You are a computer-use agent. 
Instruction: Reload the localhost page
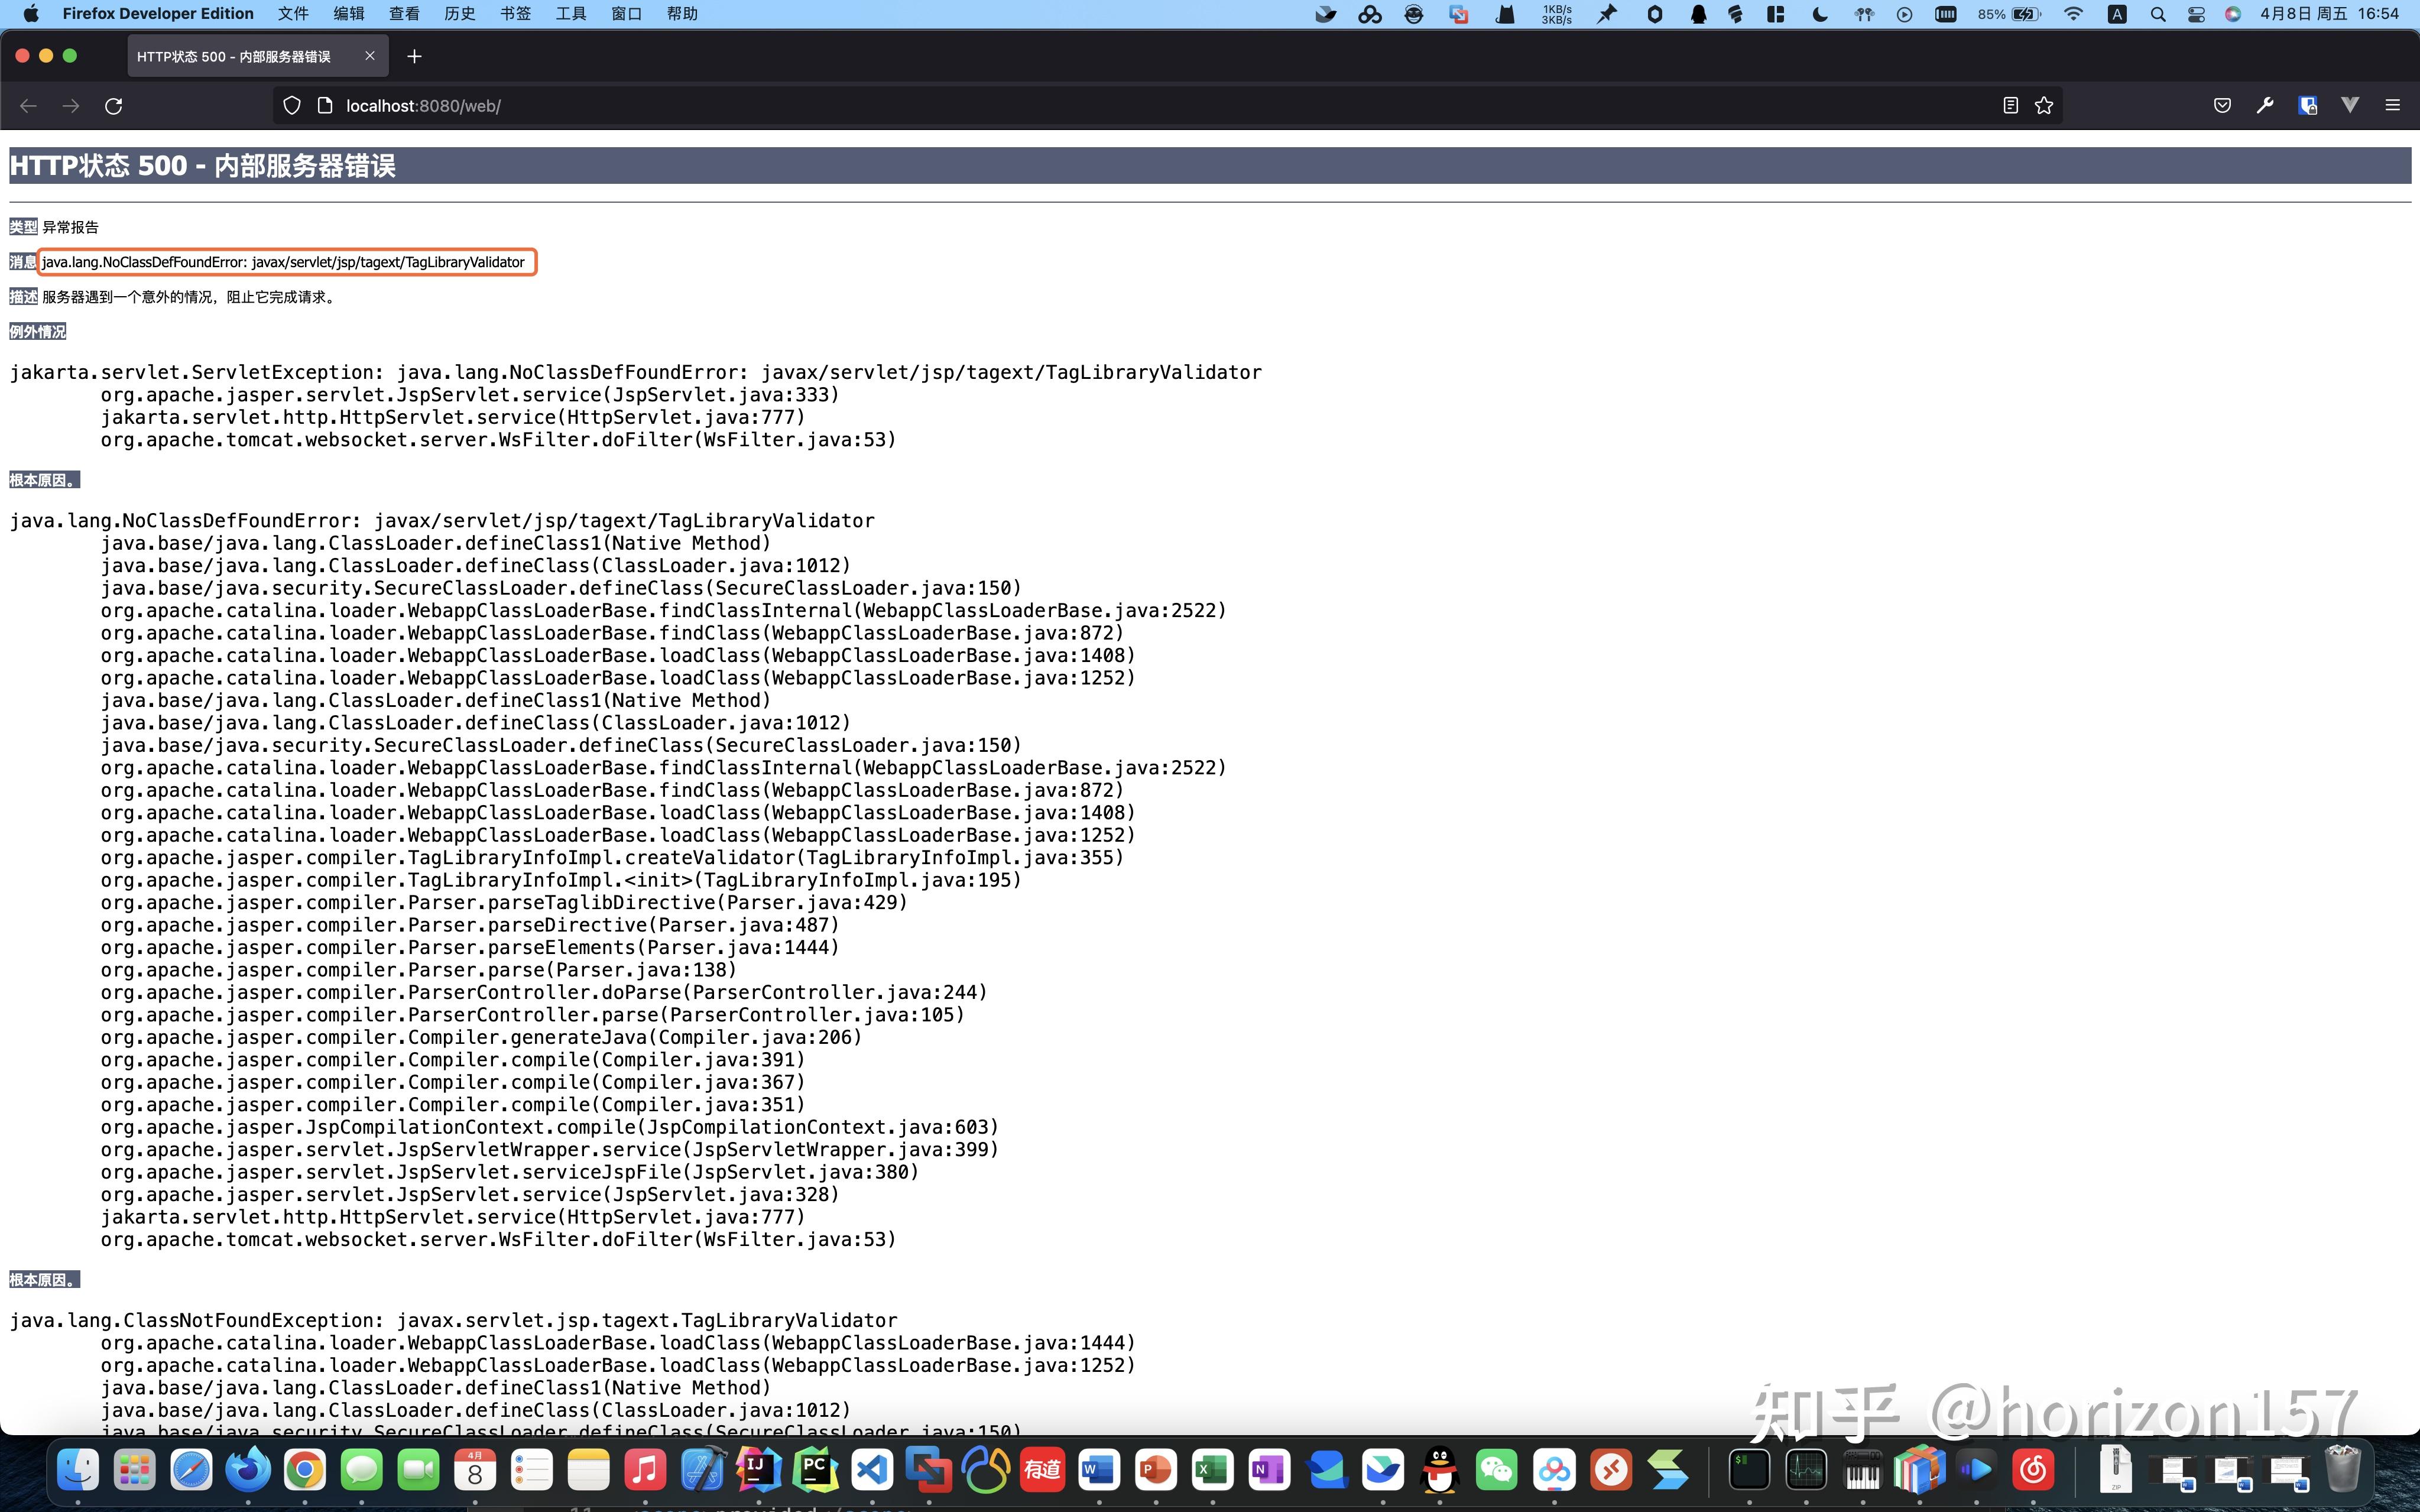114,106
